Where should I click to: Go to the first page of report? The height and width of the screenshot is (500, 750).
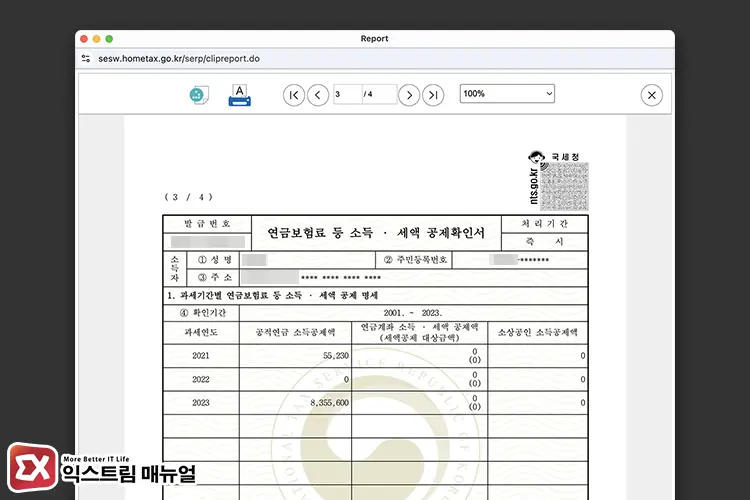294,95
